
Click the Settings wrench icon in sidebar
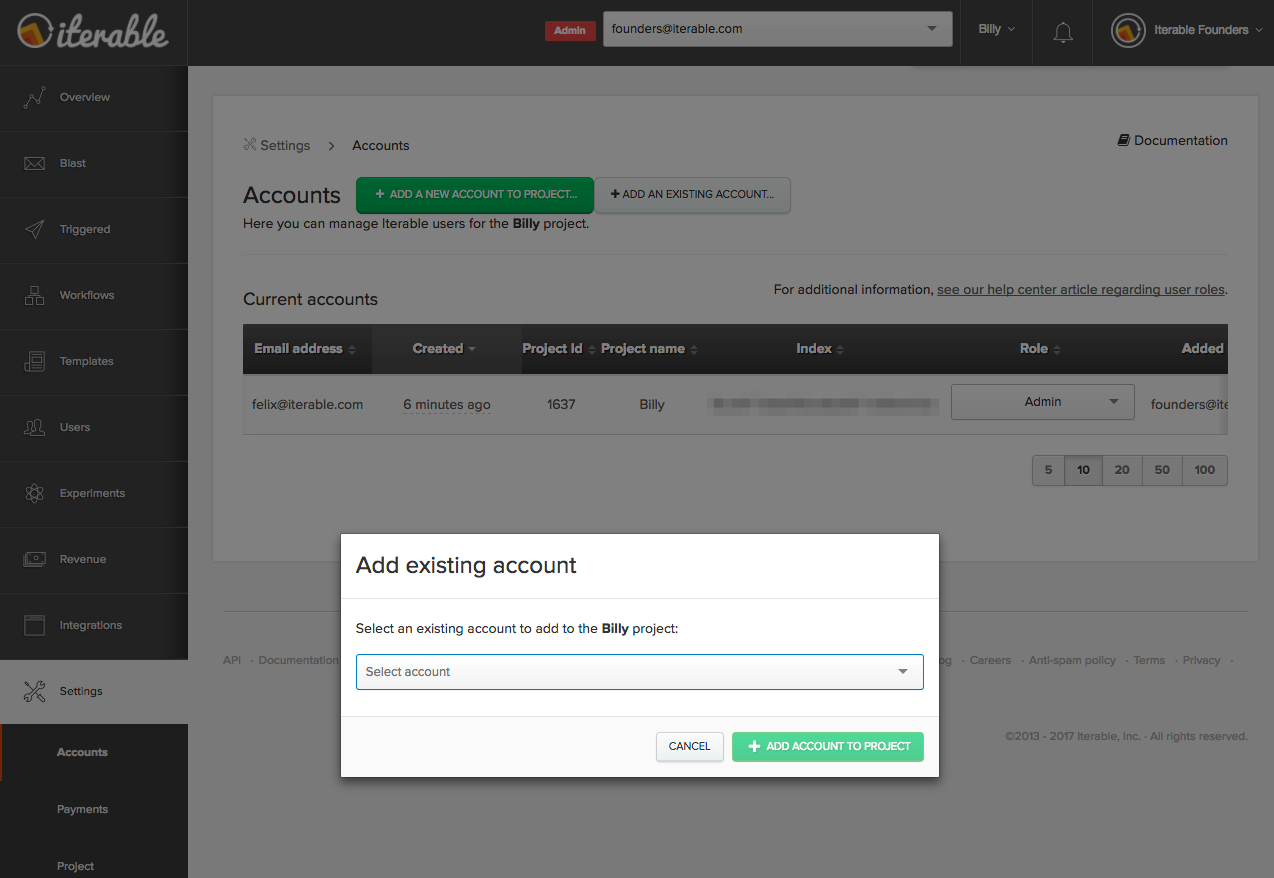(35, 691)
